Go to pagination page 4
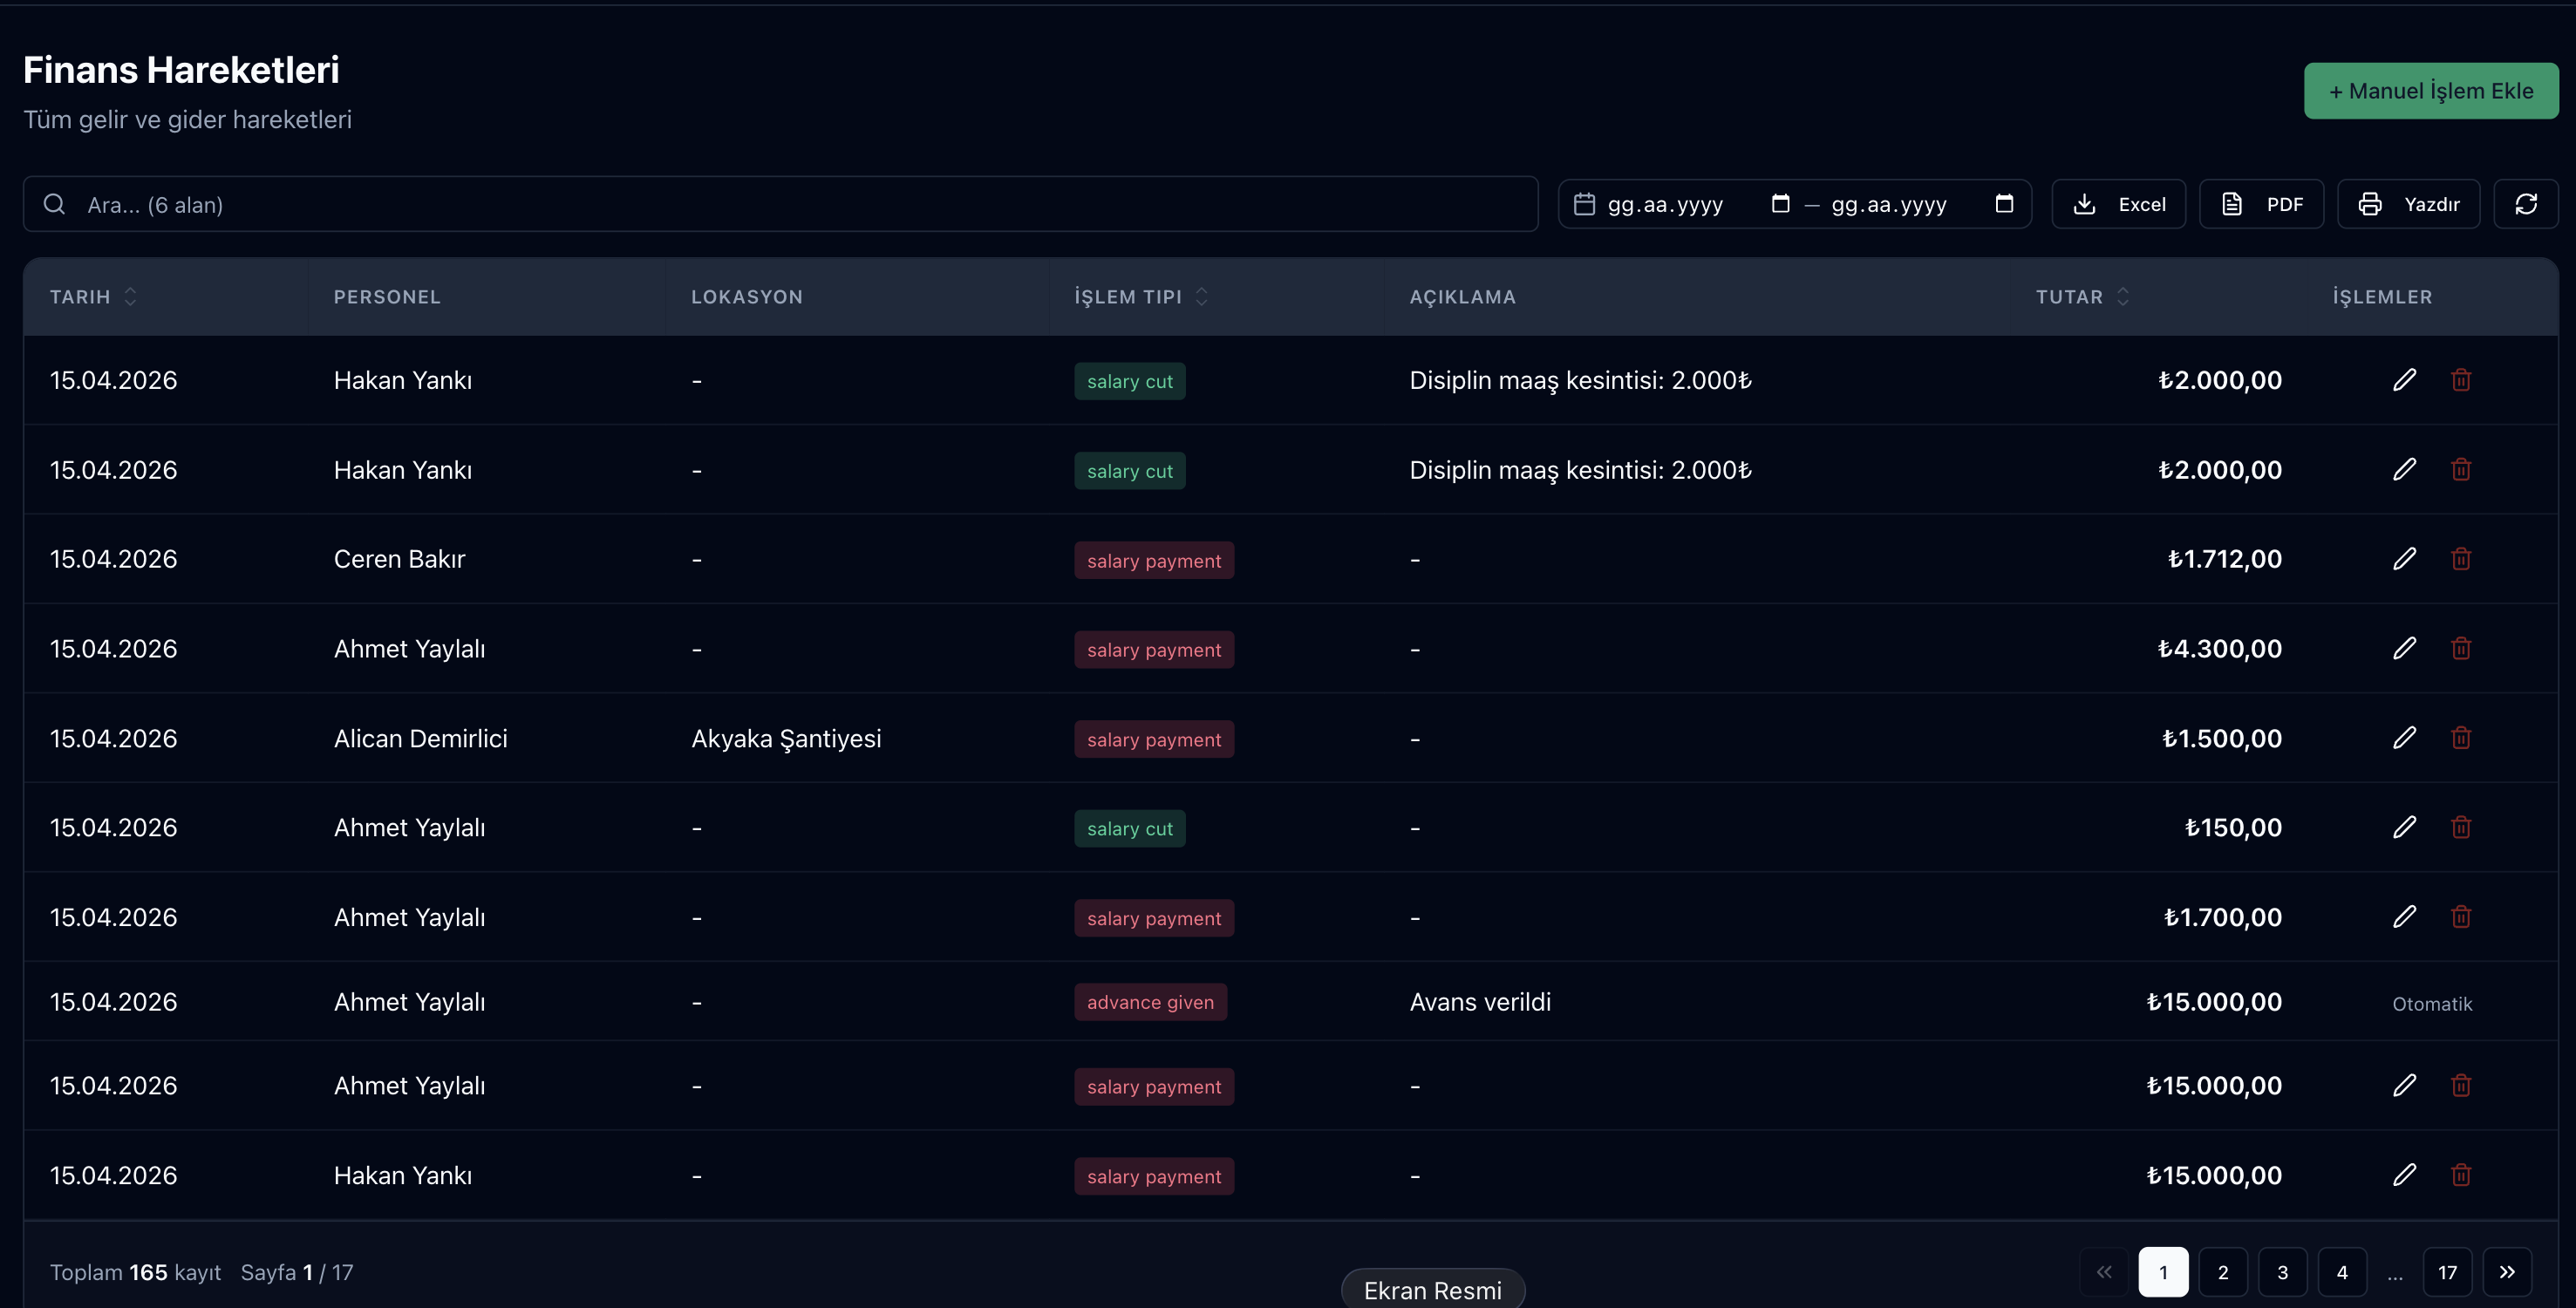2576x1308 pixels. point(2342,1272)
